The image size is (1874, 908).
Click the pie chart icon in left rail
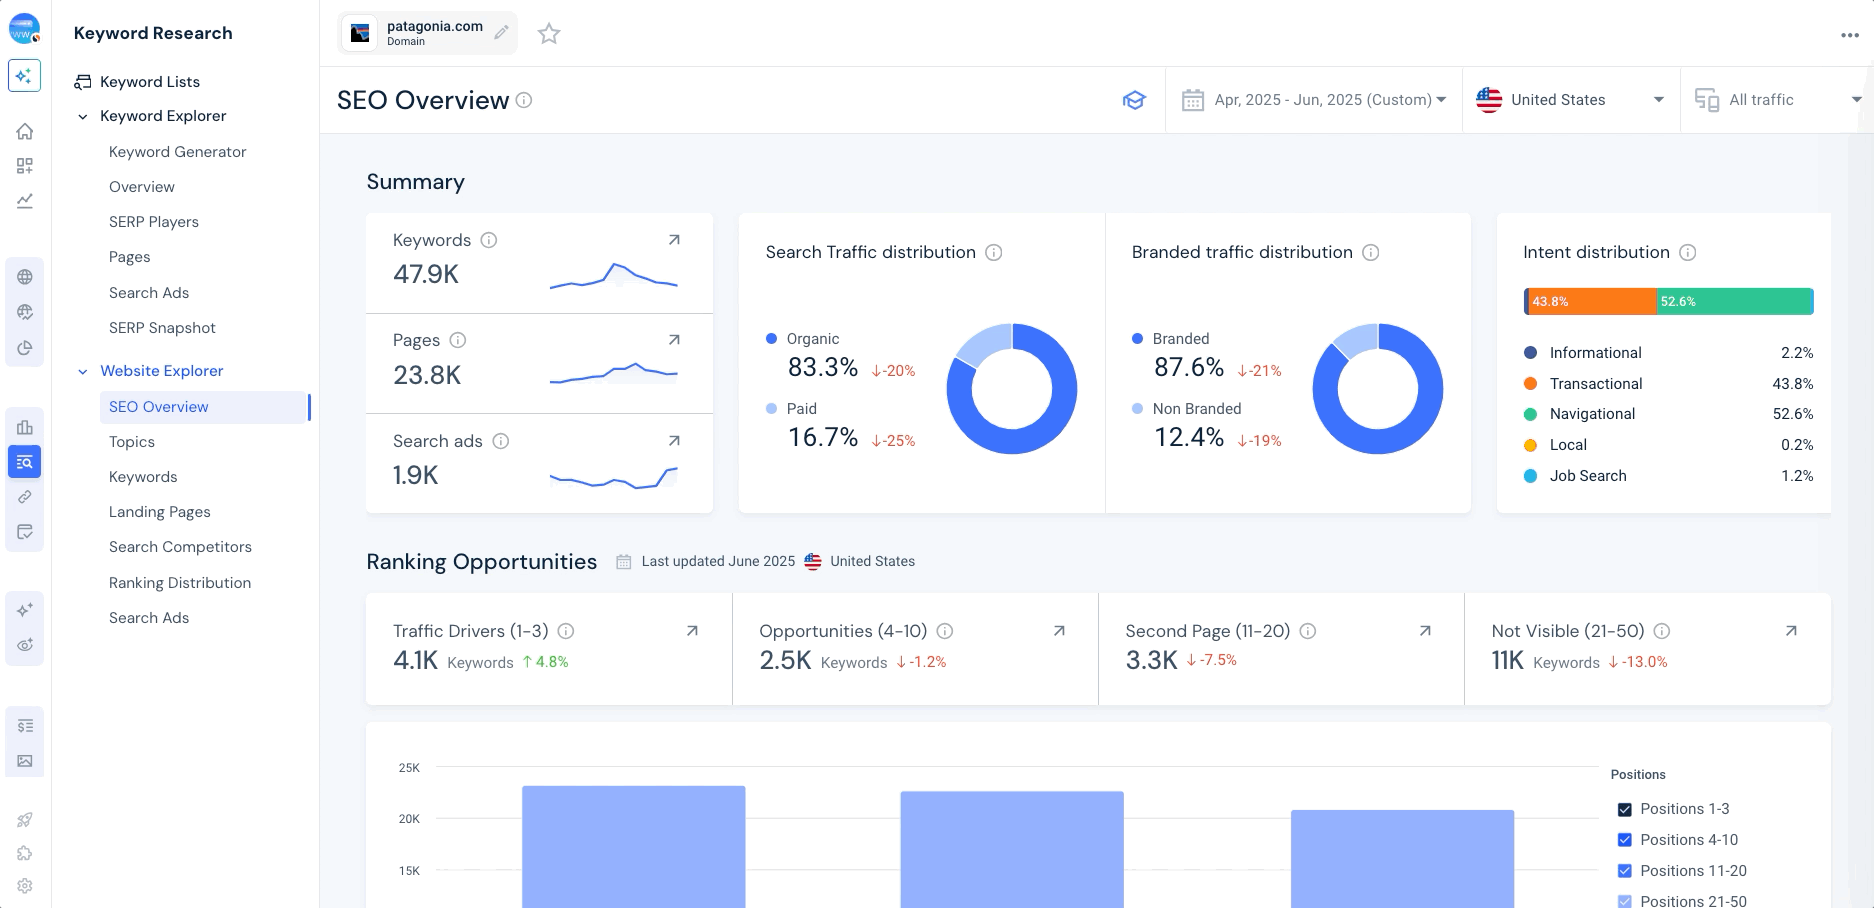25,348
